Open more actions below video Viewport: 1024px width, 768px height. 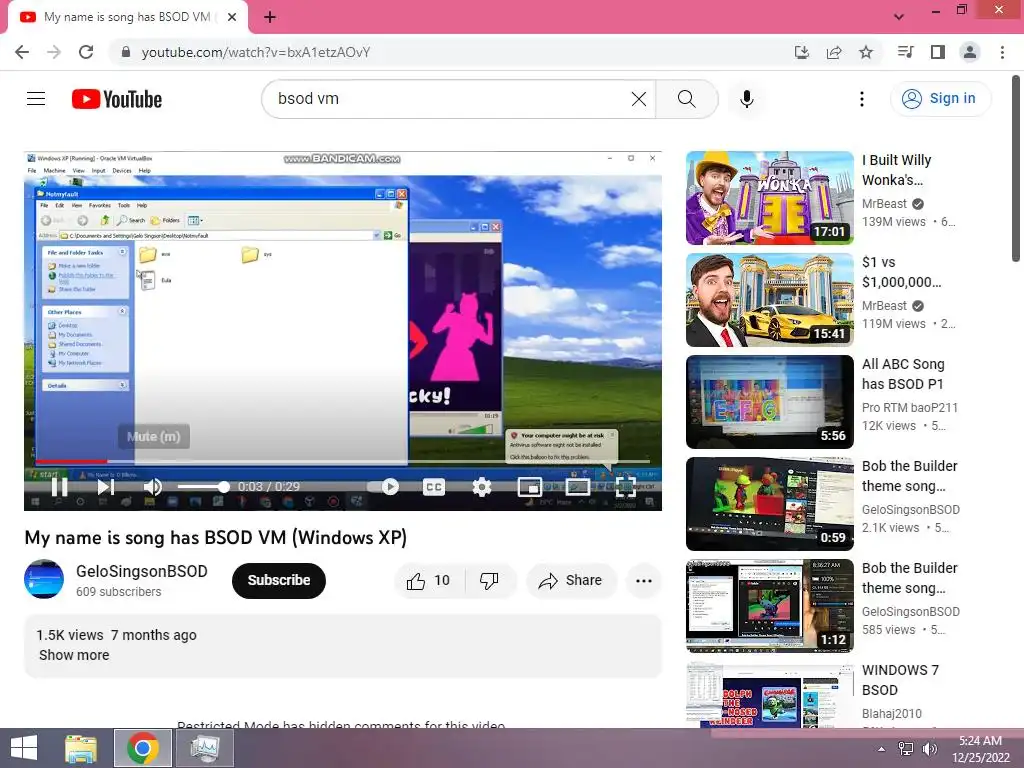(643, 581)
